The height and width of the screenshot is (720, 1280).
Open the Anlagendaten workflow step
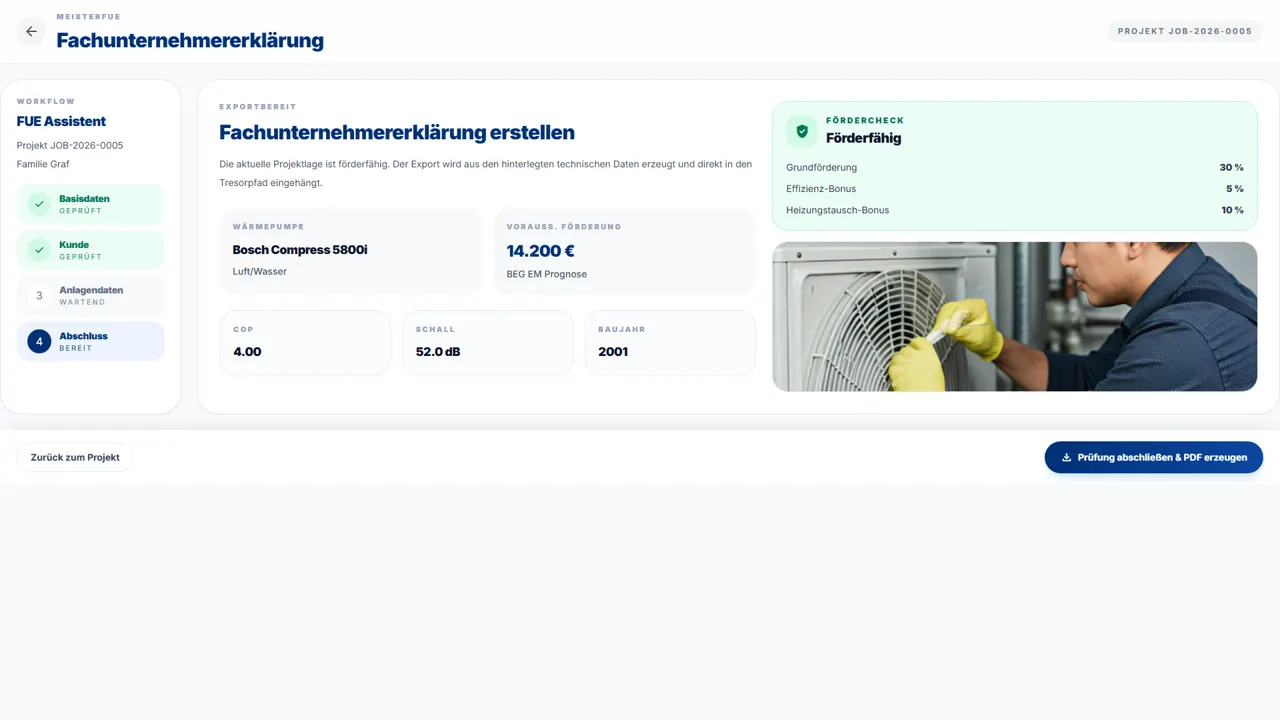pyautogui.click(x=90, y=296)
